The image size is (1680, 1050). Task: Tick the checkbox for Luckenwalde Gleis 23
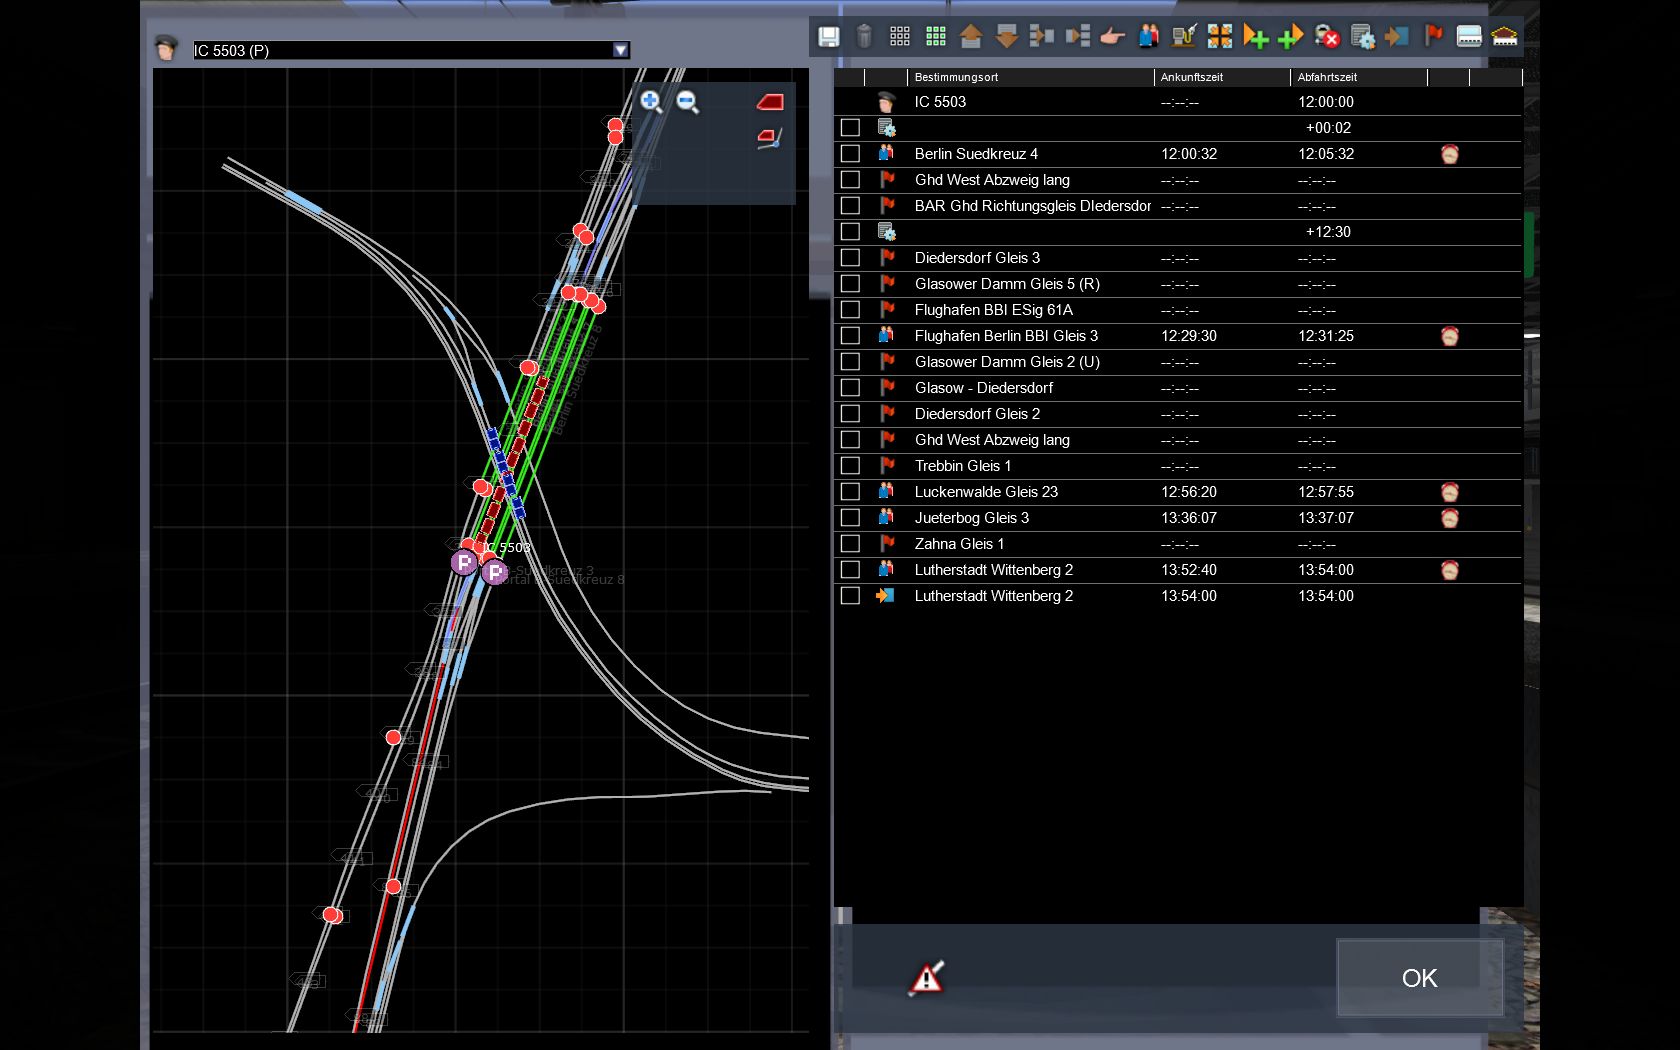tap(850, 492)
